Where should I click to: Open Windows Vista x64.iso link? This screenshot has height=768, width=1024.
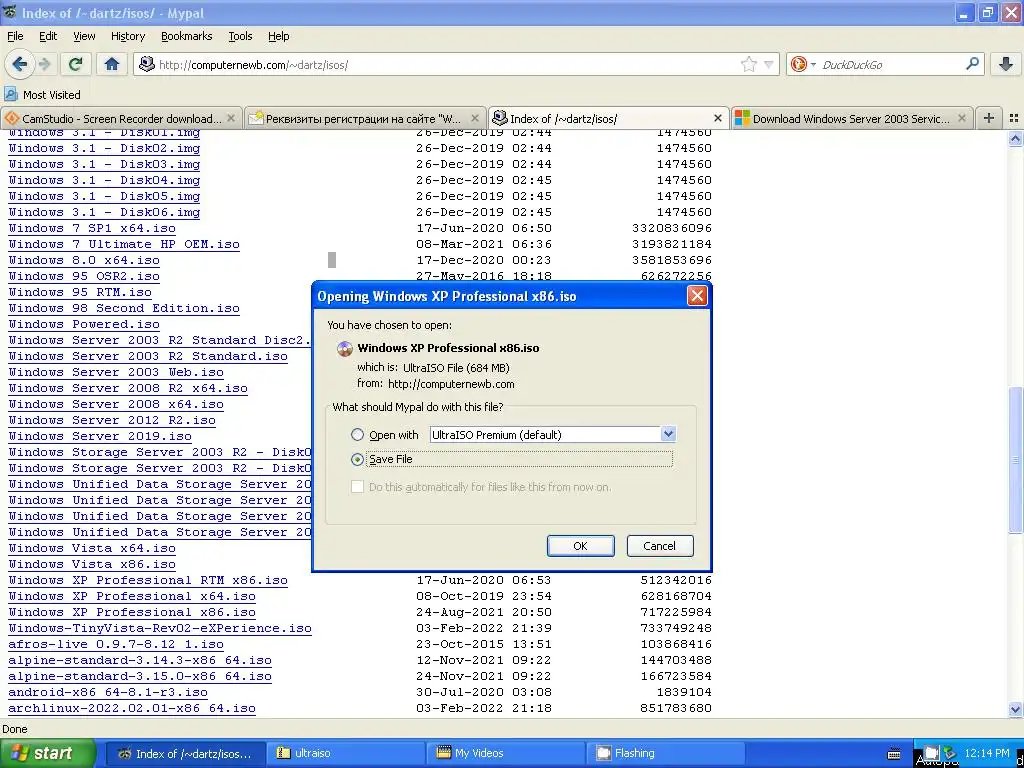coord(92,548)
